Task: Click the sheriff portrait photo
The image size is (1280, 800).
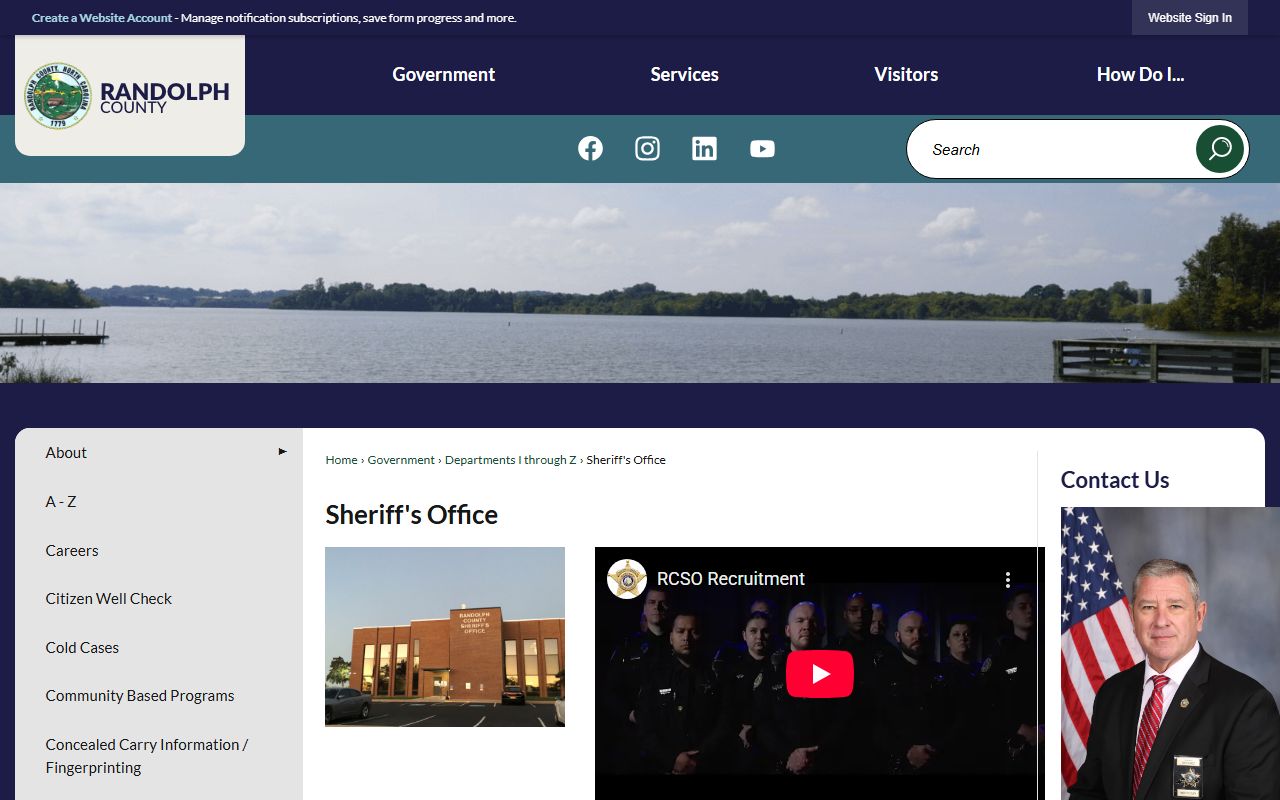Action: [x=1170, y=653]
